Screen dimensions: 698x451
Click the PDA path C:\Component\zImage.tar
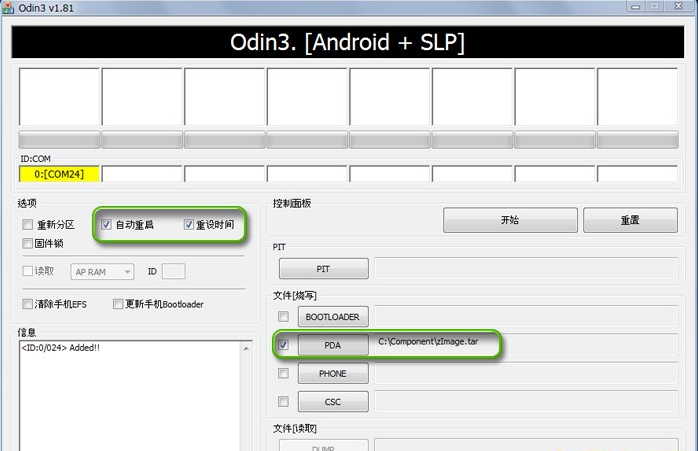point(428,341)
